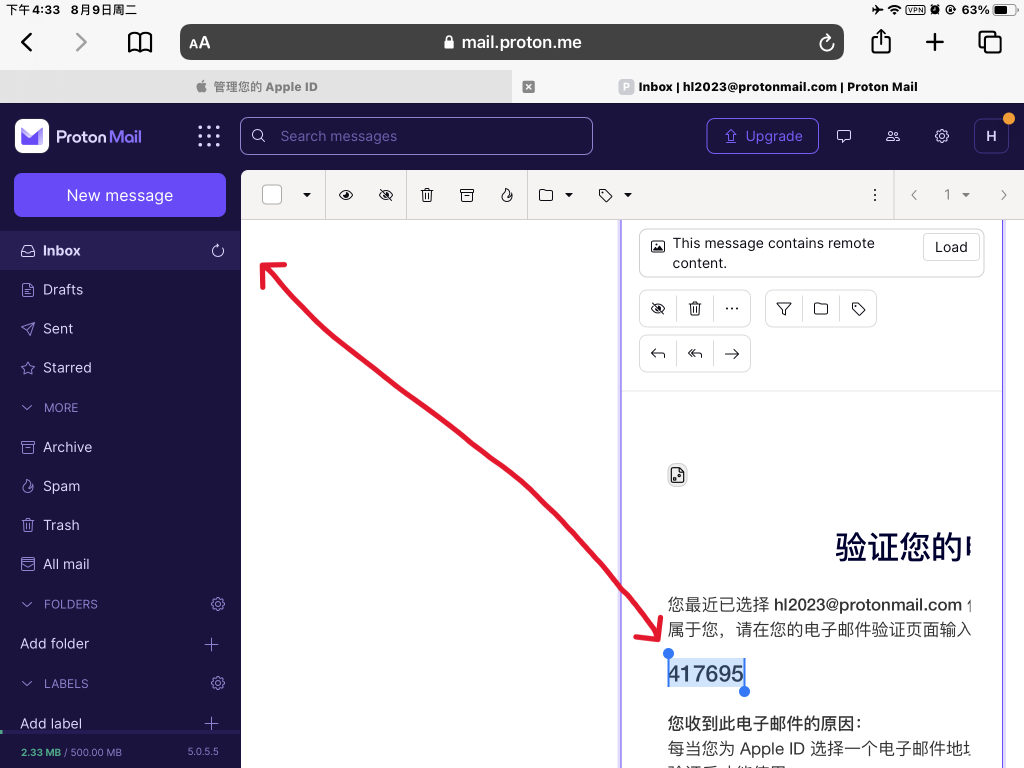Open the feedback chat bubble icon
Image resolution: width=1024 pixels, height=768 pixels.
(844, 136)
